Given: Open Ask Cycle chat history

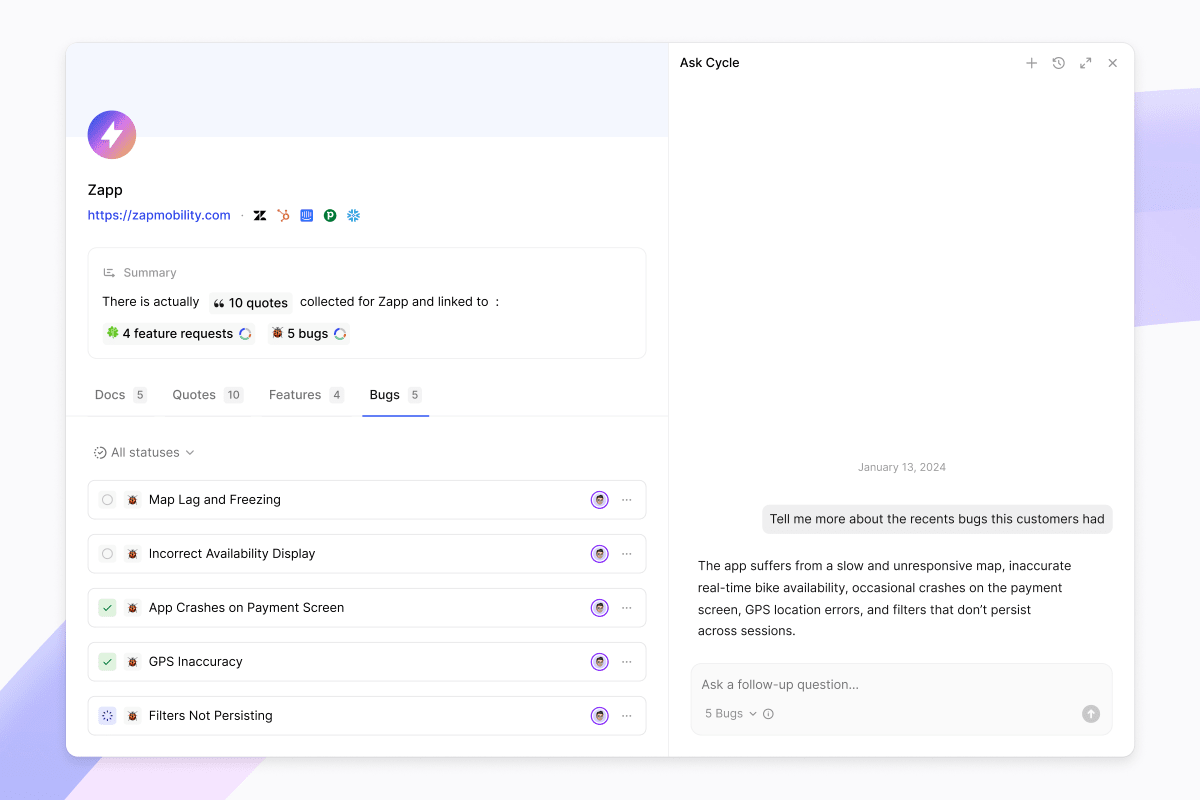Looking at the screenshot, I should pos(1059,63).
